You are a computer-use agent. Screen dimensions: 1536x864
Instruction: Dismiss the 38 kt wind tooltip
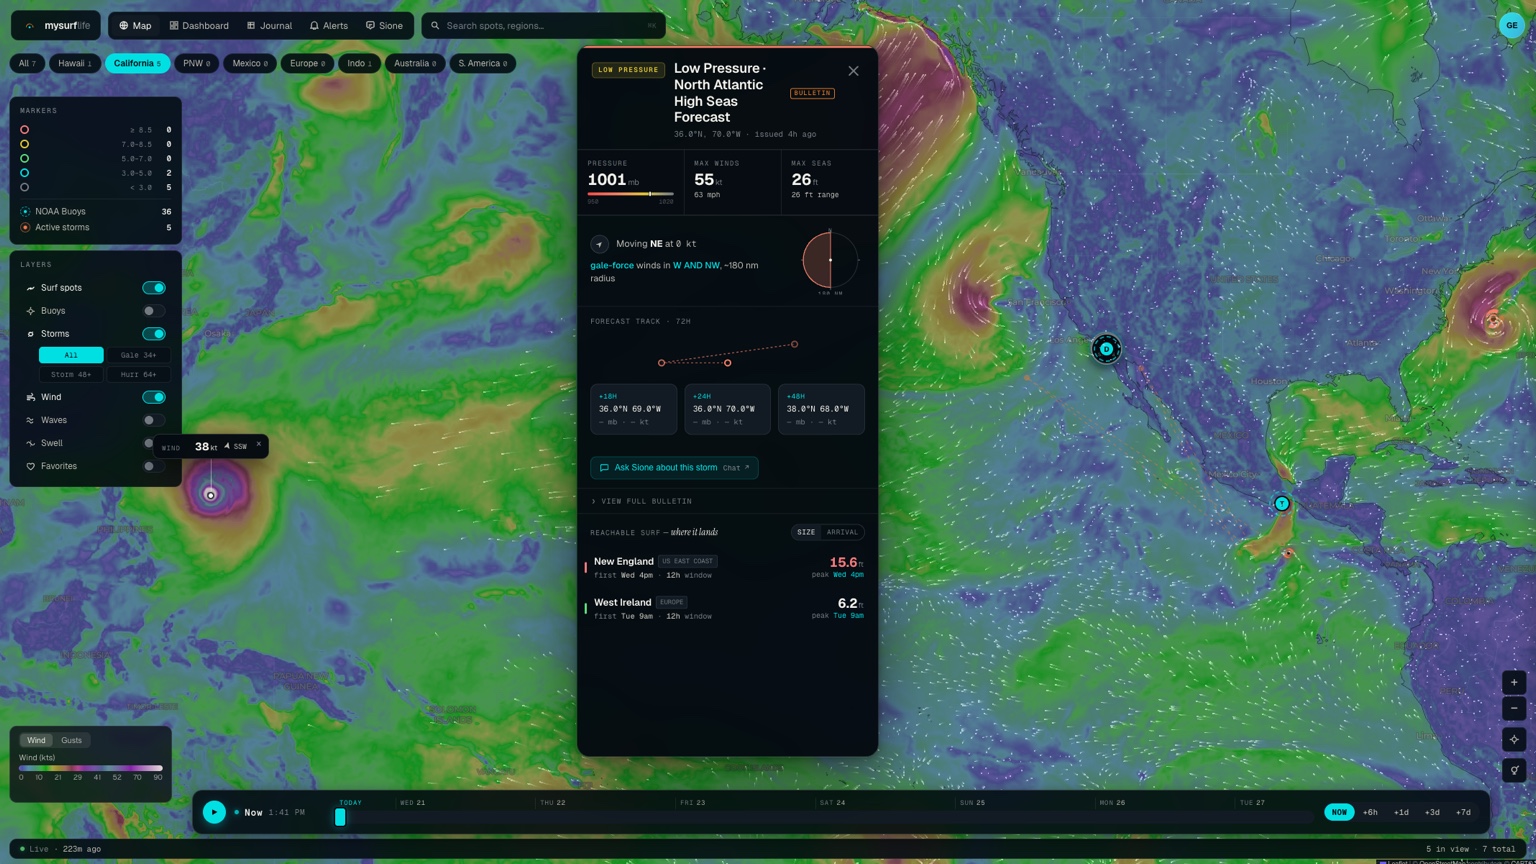click(259, 445)
